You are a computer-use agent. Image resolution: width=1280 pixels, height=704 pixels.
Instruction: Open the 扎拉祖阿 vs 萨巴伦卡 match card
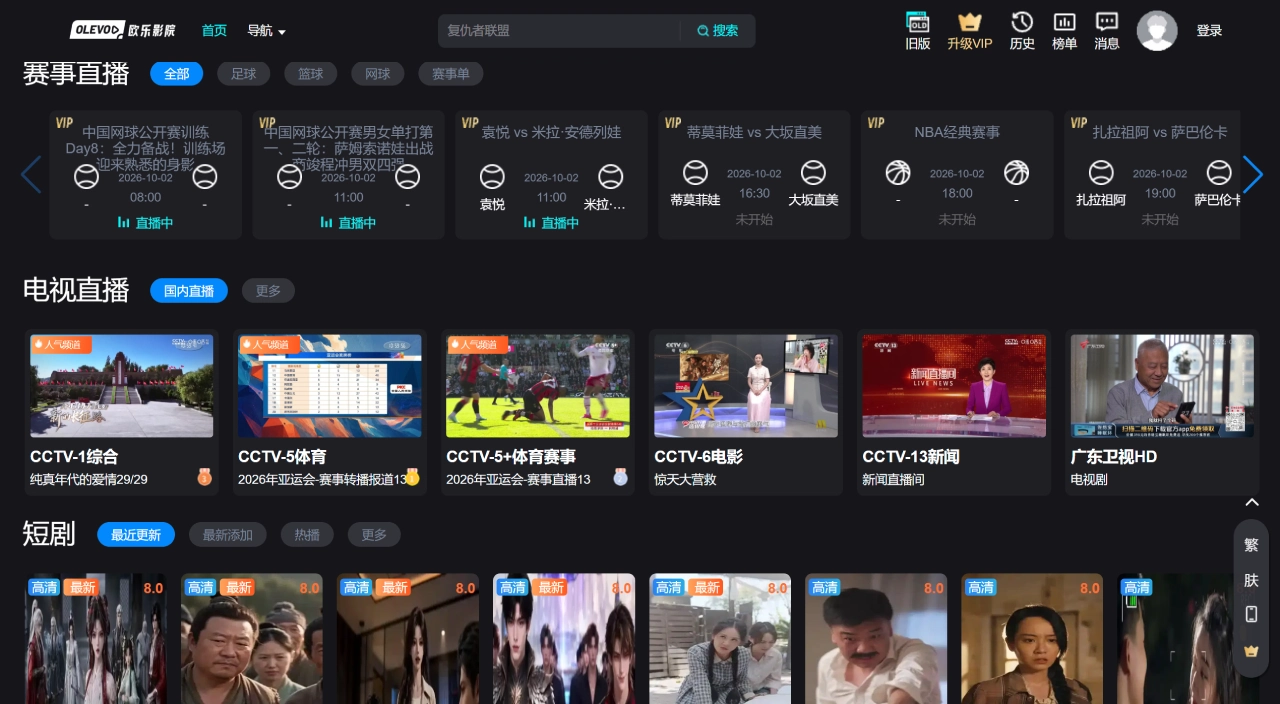(x=1152, y=175)
